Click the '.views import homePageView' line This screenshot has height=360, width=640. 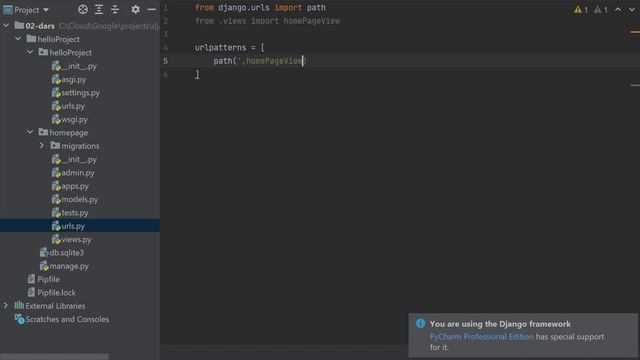pos(267,21)
